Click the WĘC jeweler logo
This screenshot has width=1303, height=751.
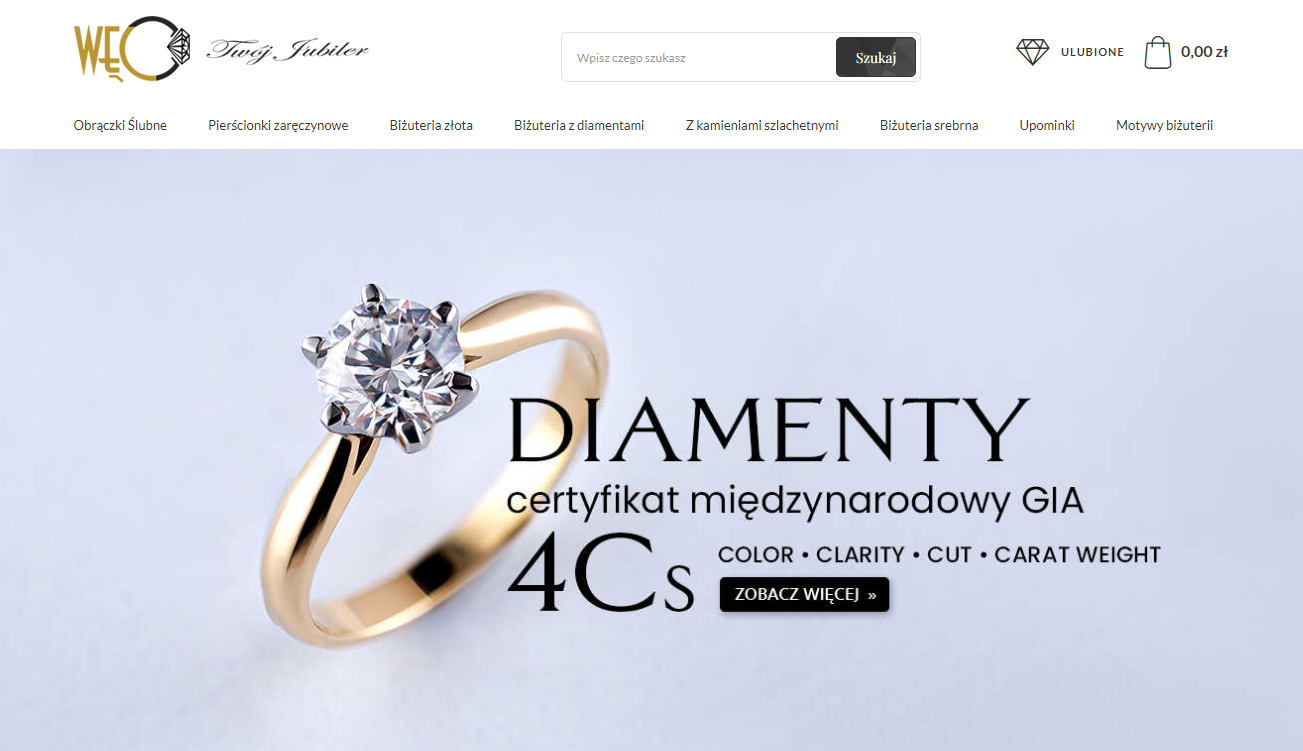click(x=131, y=48)
